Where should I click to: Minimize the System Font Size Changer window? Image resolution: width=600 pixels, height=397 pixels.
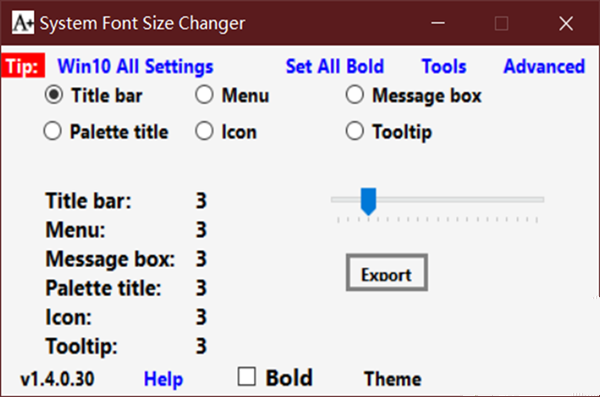click(x=438, y=23)
